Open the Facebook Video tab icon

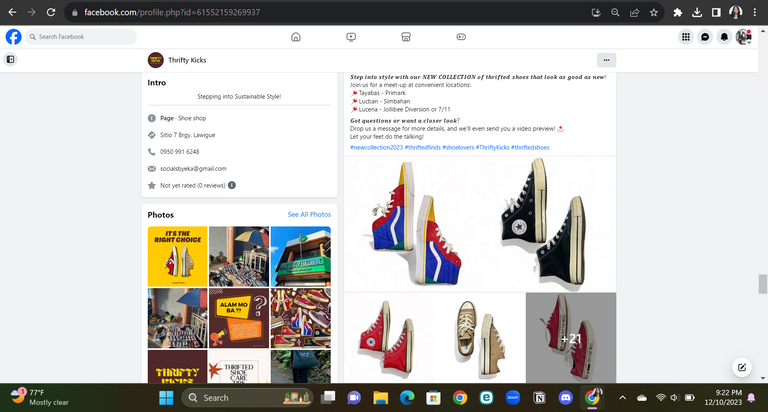click(351, 37)
